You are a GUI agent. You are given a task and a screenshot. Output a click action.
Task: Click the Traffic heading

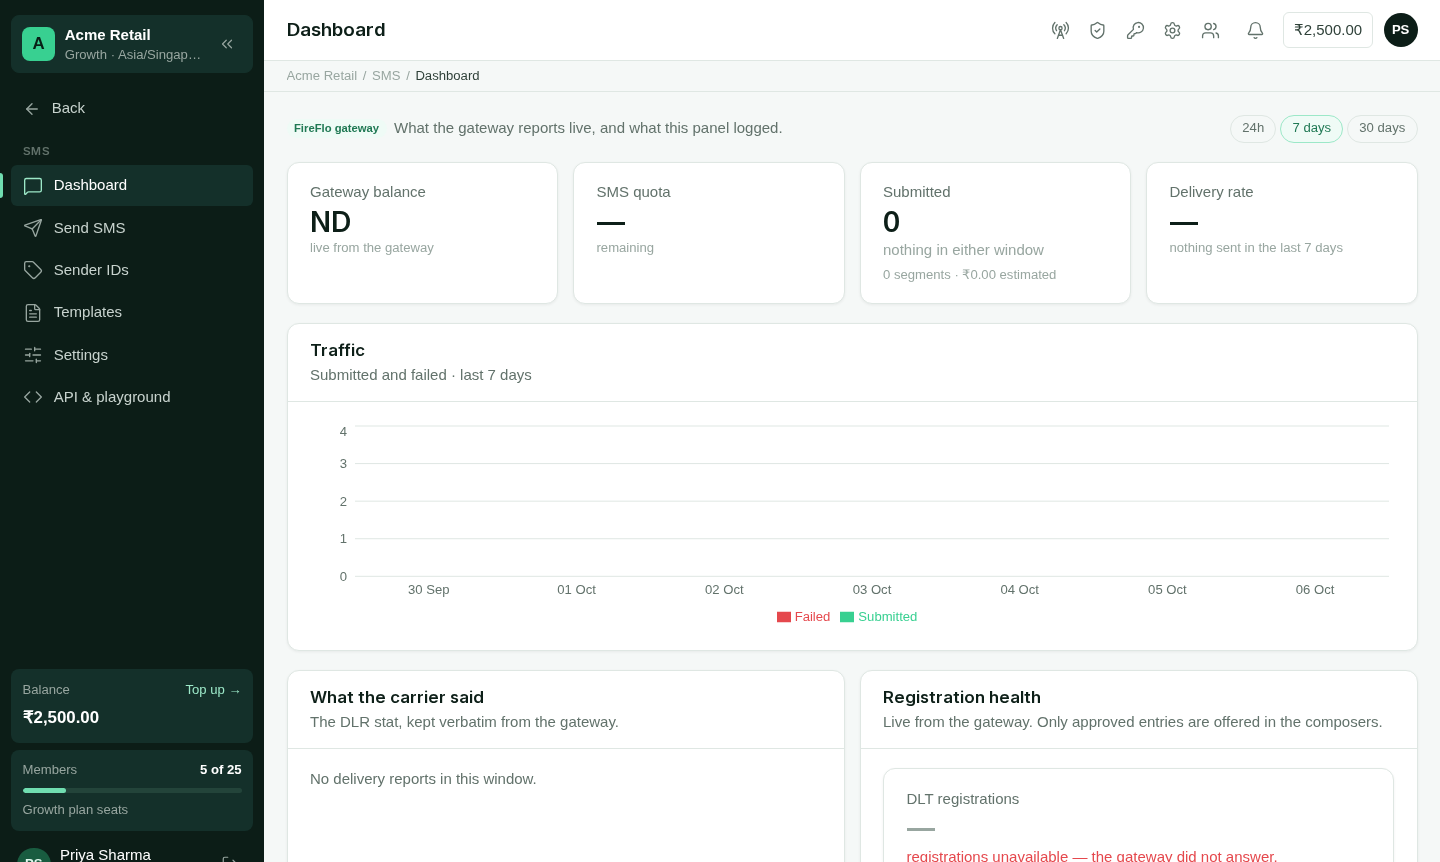[338, 350]
